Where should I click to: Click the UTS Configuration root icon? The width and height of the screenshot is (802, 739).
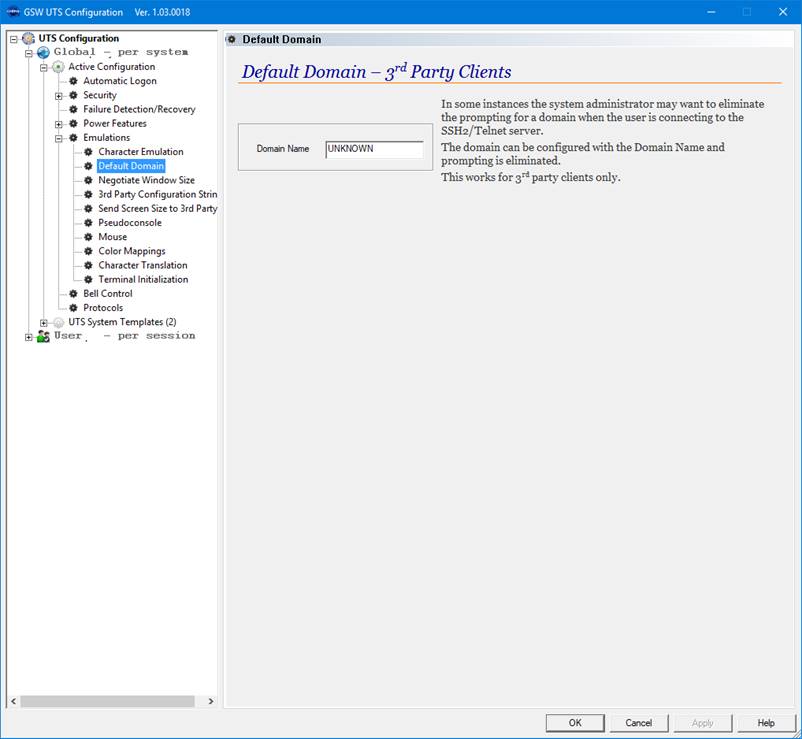pos(28,38)
